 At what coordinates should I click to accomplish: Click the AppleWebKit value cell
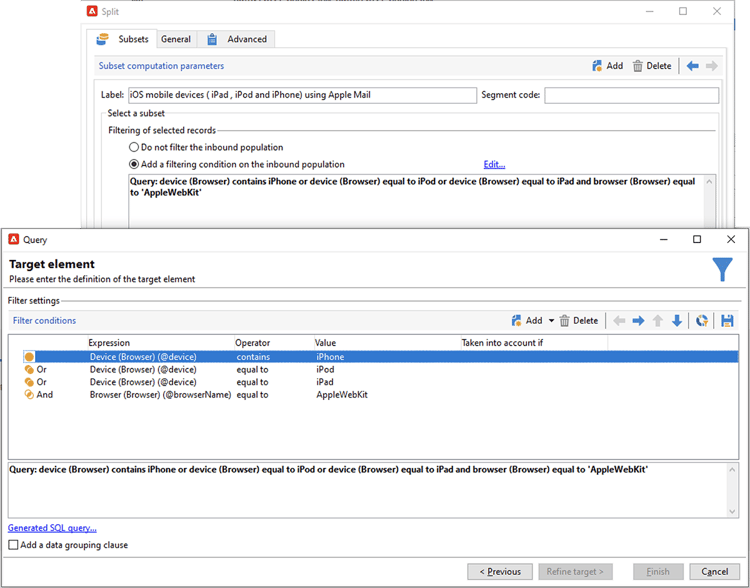[x=342, y=395]
